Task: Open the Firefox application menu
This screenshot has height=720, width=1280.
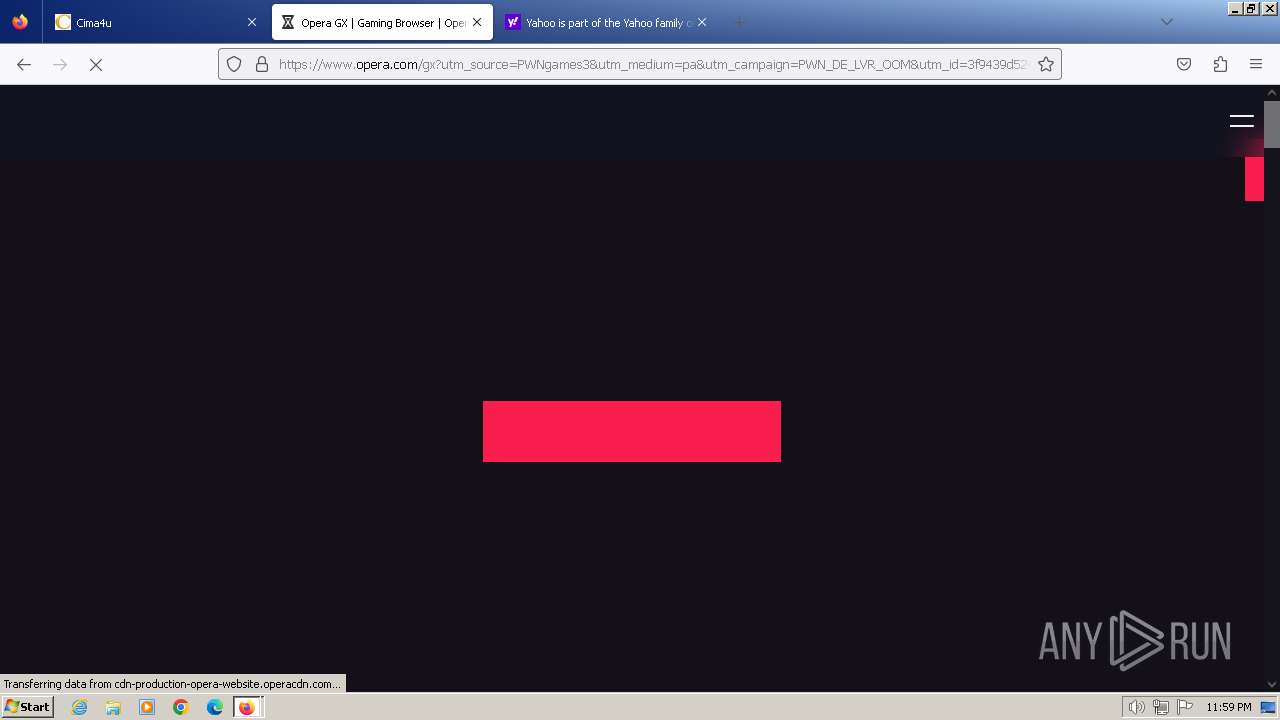Action: tap(1256, 64)
